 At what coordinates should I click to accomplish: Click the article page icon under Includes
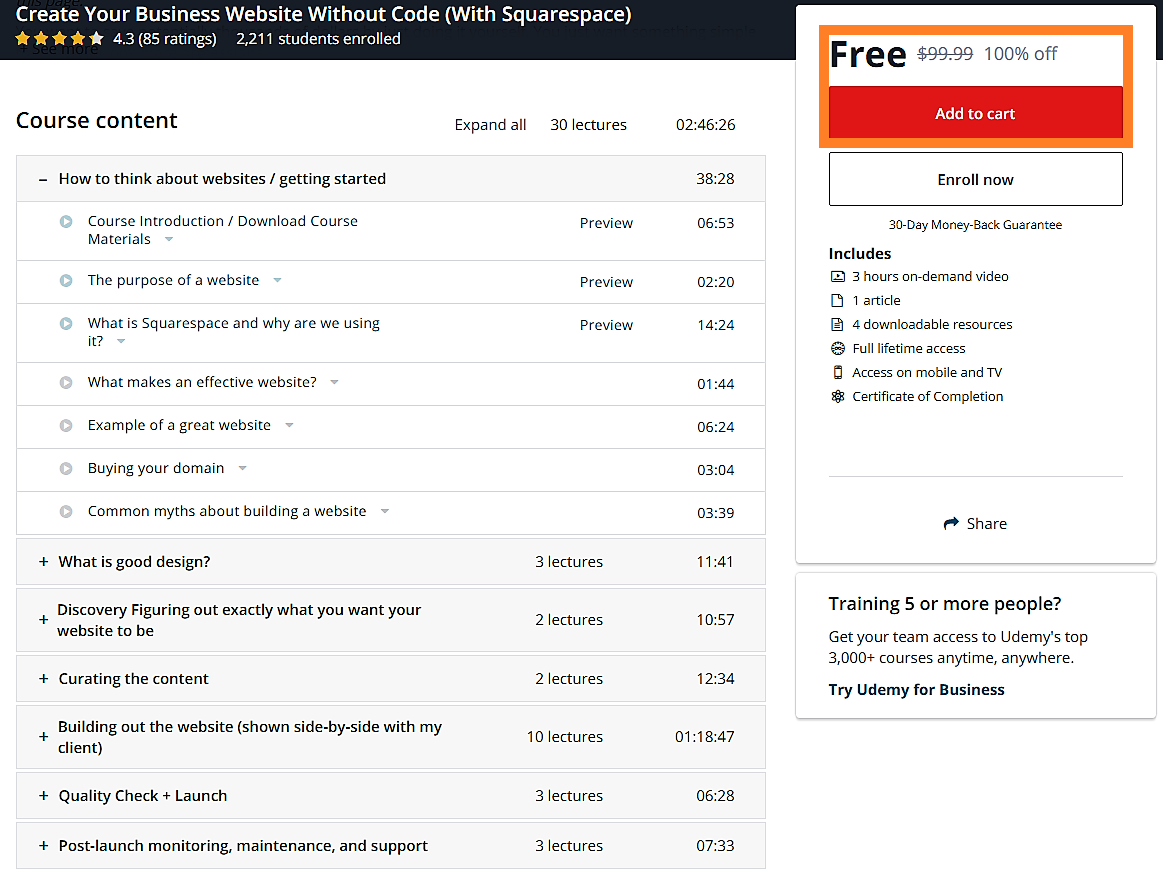837,300
